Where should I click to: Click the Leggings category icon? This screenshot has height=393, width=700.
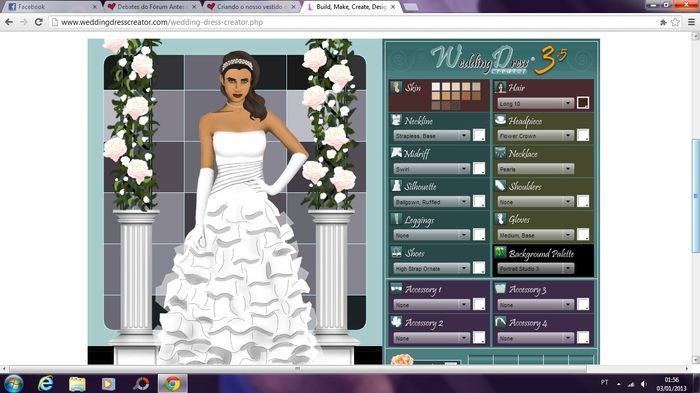click(396, 219)
